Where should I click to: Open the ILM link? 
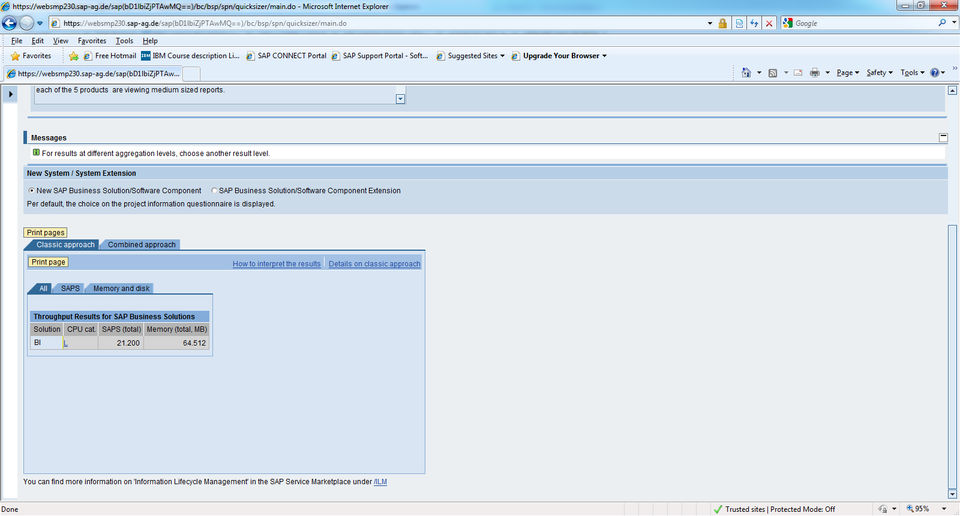pyautogui.click(x=380, y=482)
